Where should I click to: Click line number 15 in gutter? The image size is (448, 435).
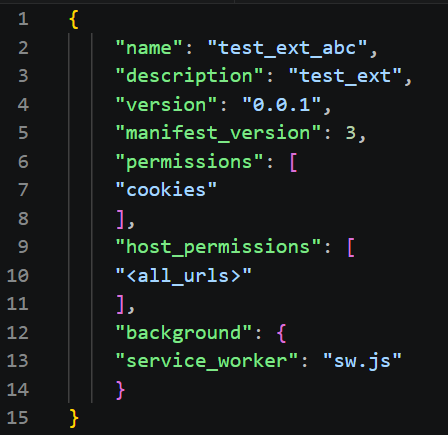[x=18, y=418]
